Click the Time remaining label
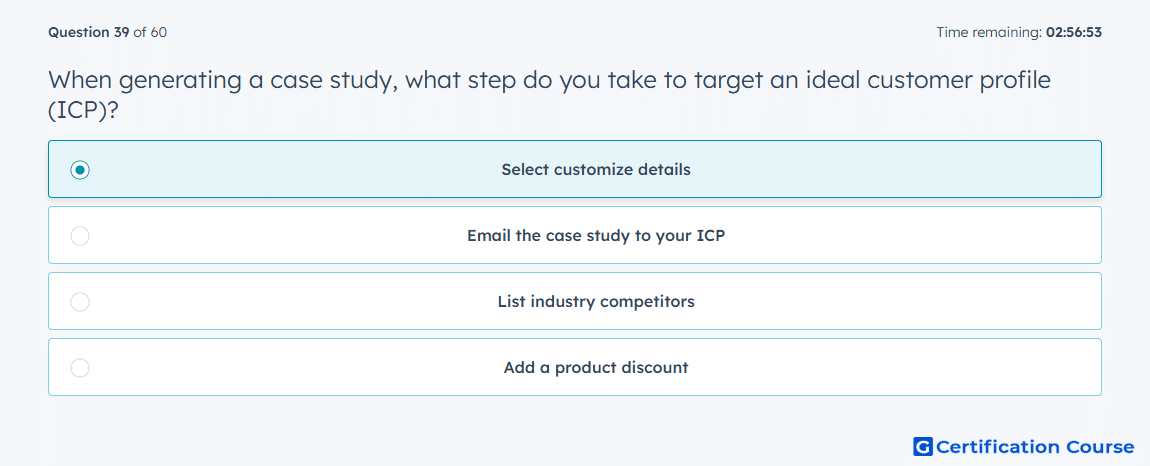The height and width of the screenshot is (466, 1150). pyautogui.click(x=989, y=32)
